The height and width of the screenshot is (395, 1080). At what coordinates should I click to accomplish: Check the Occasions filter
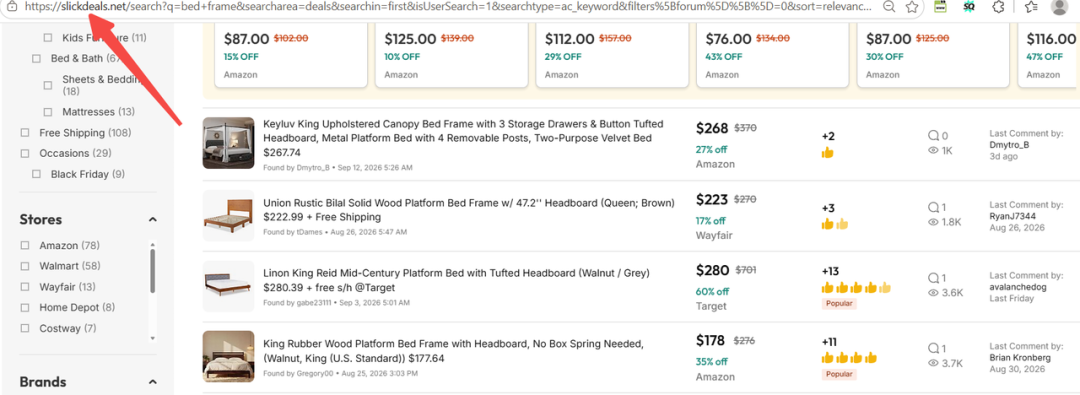click(x=25, y=153)
